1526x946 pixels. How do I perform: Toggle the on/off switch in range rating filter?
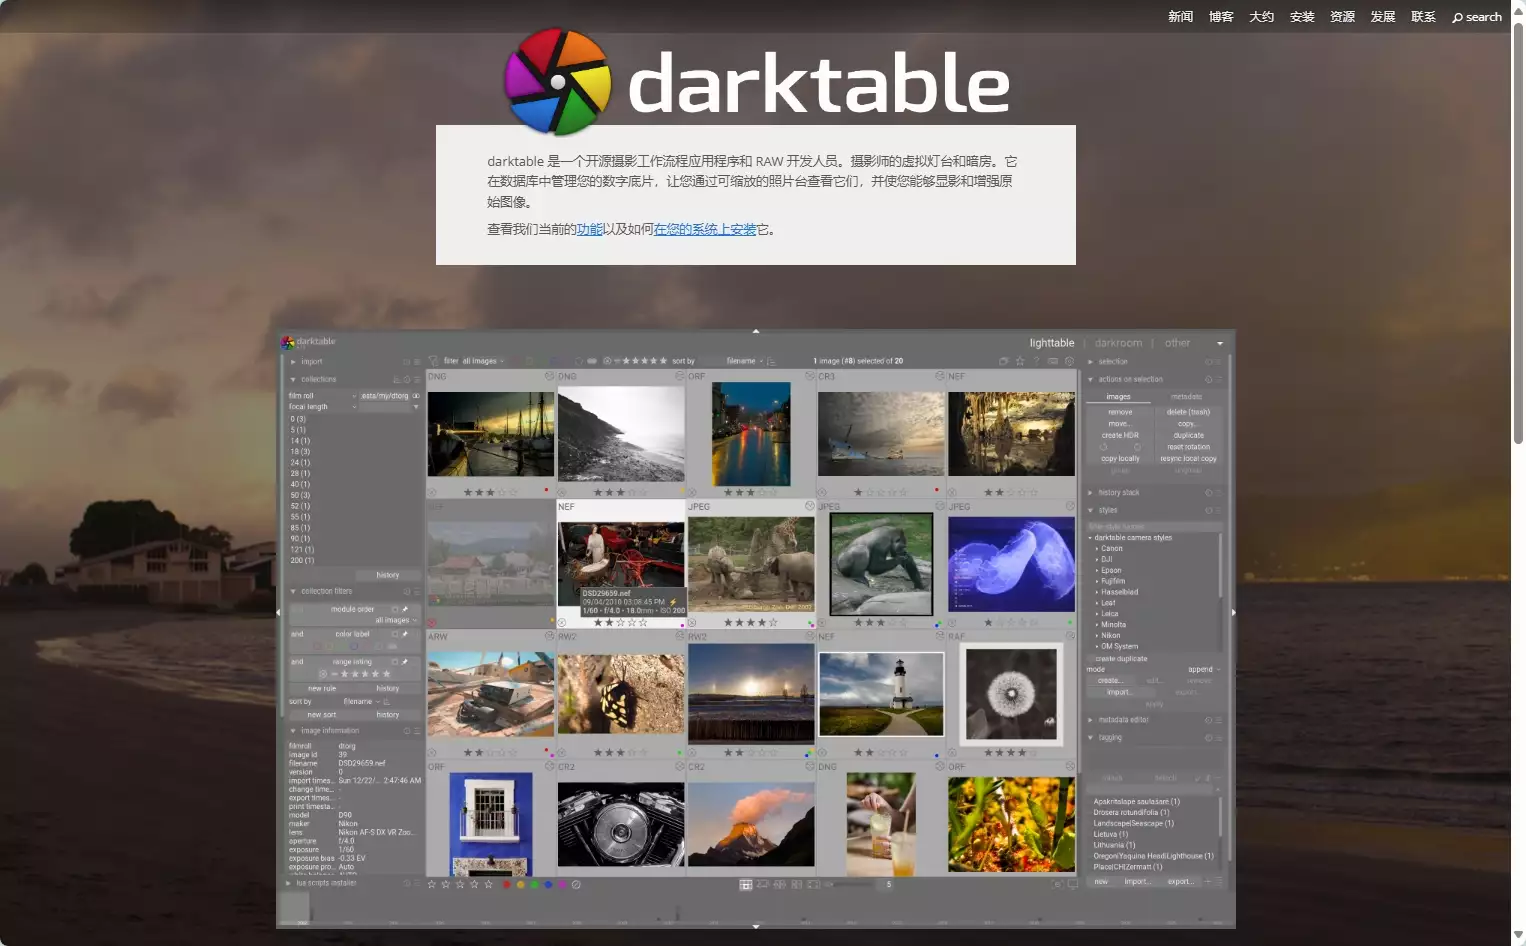tap(395, 662)
